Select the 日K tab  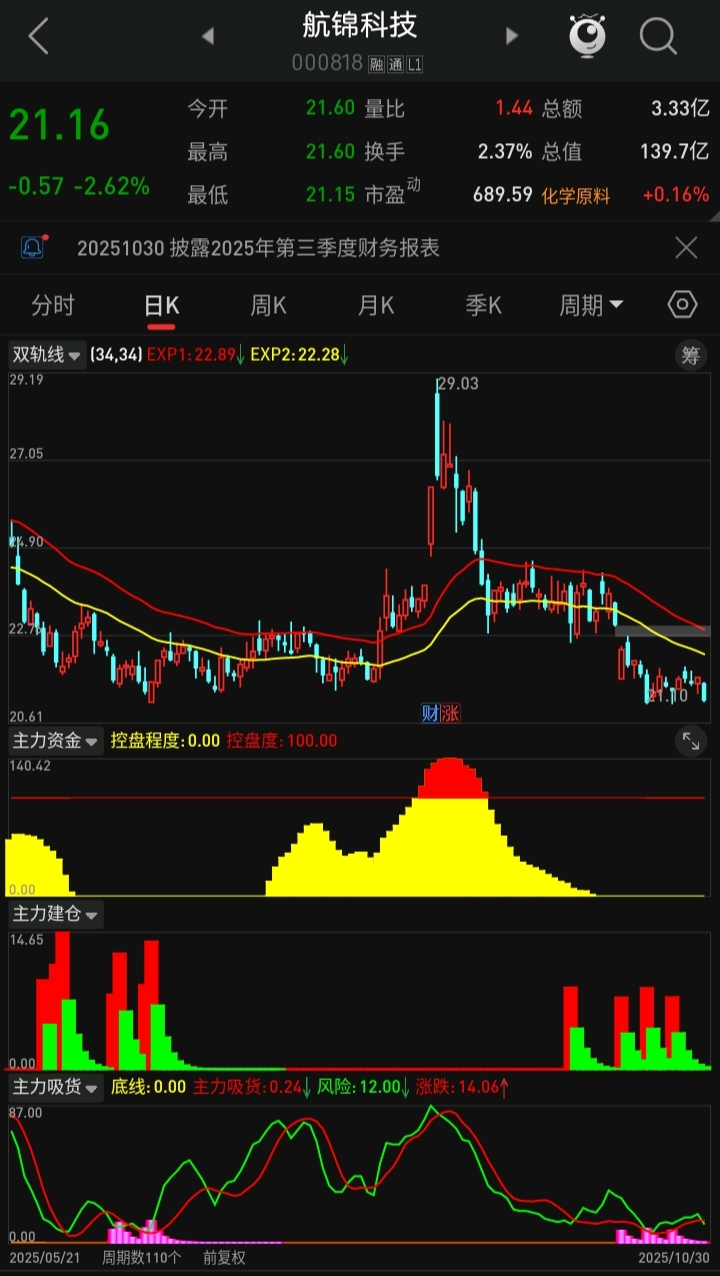(161, 305)
